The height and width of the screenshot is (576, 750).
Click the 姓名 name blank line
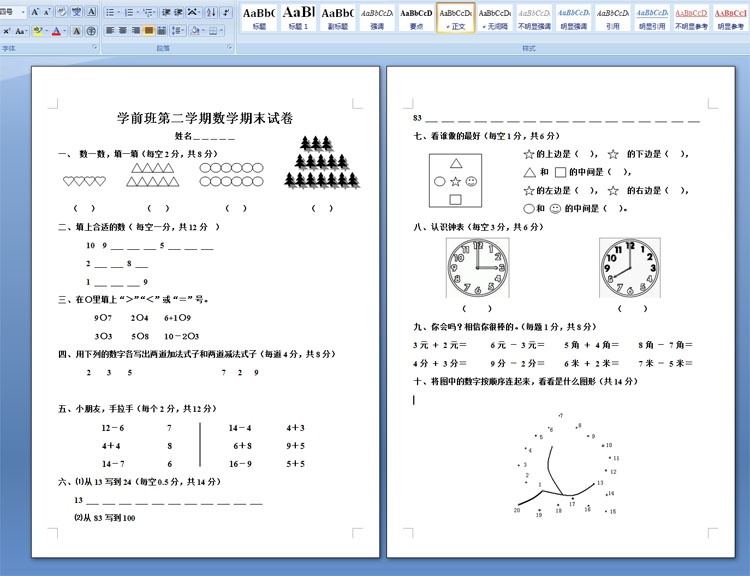(214, 137)
